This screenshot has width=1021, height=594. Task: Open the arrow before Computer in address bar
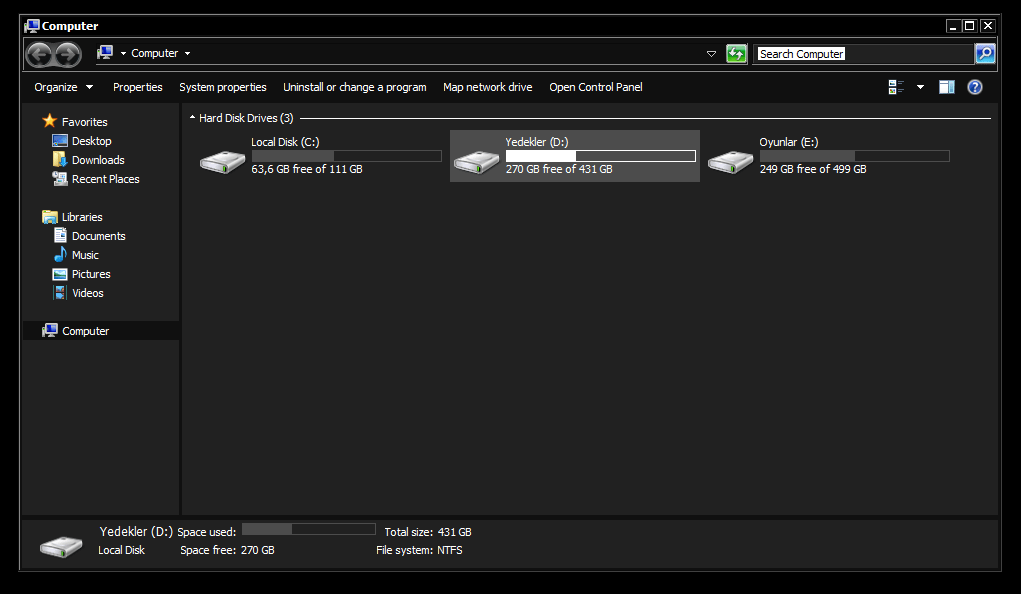click(x=123, y=53)
